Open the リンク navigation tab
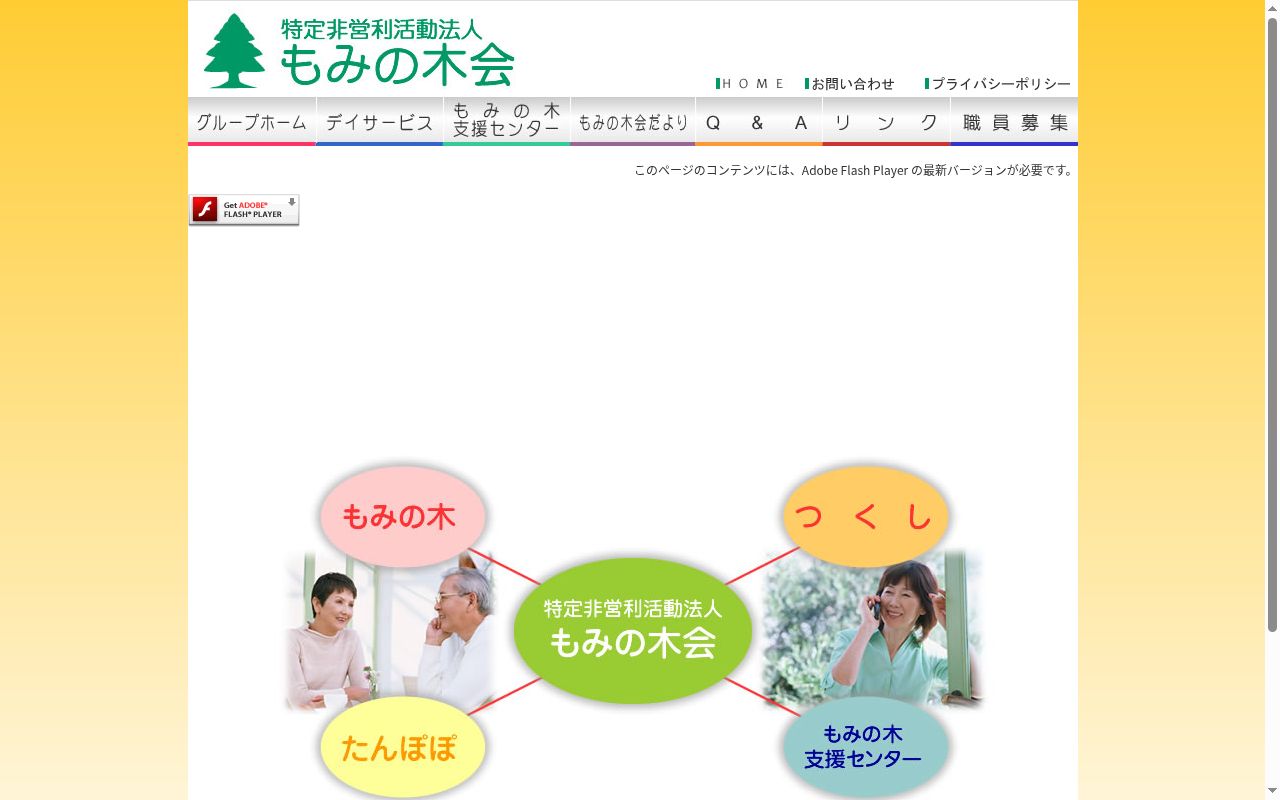This screenshot has width=1280, height=800. [886, 122]
